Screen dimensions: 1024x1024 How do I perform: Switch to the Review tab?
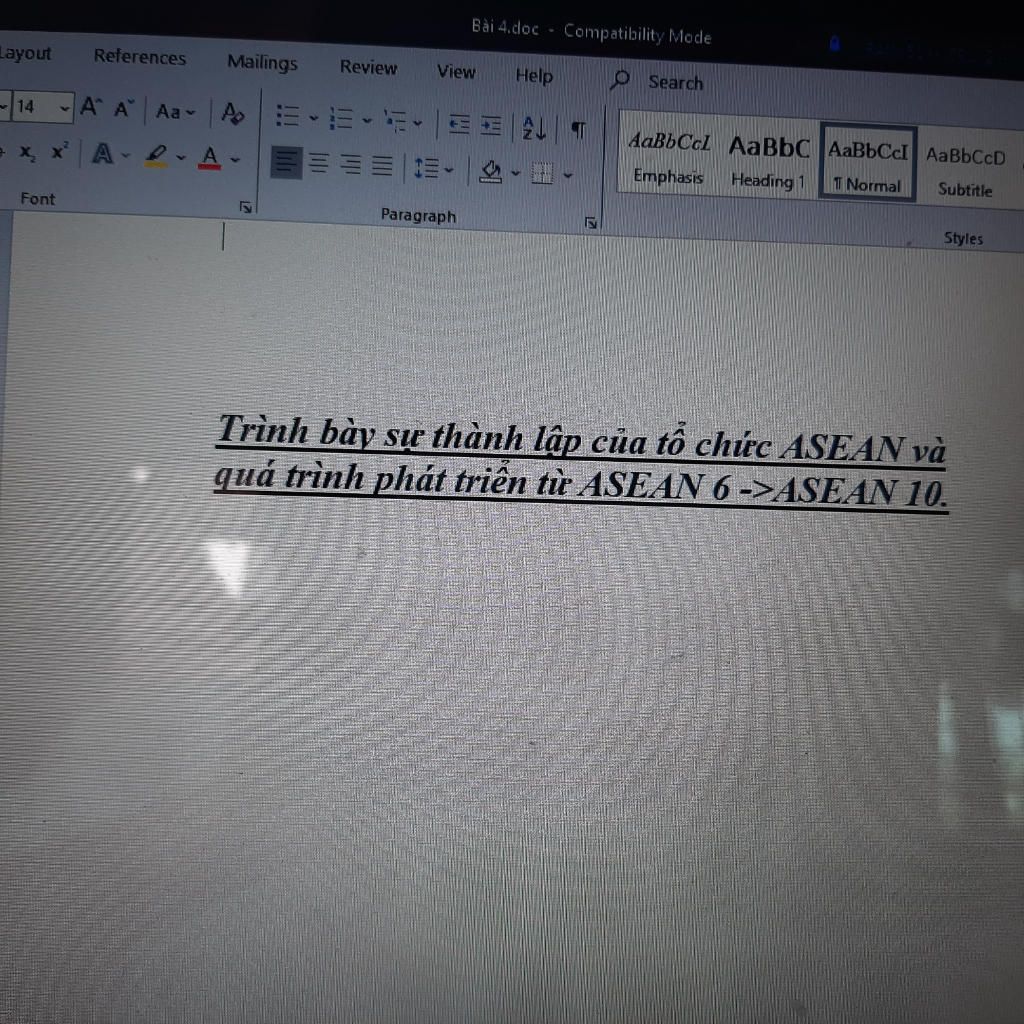point(368,67)
